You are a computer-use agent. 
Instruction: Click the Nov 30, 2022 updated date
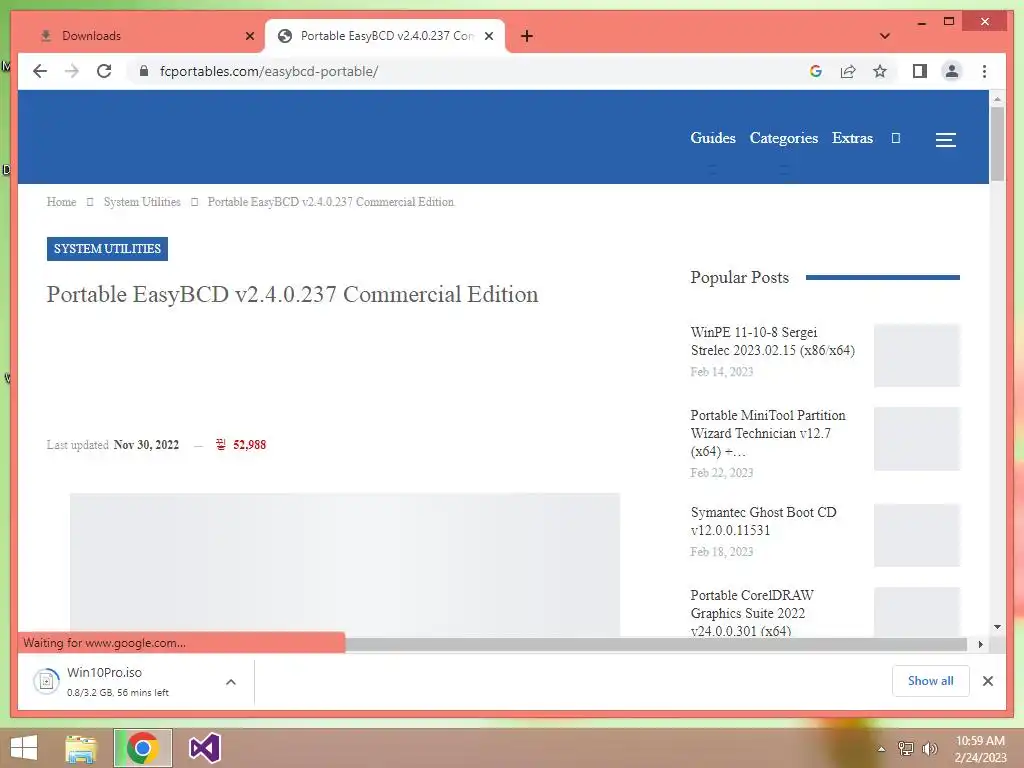tap(146, 445)
